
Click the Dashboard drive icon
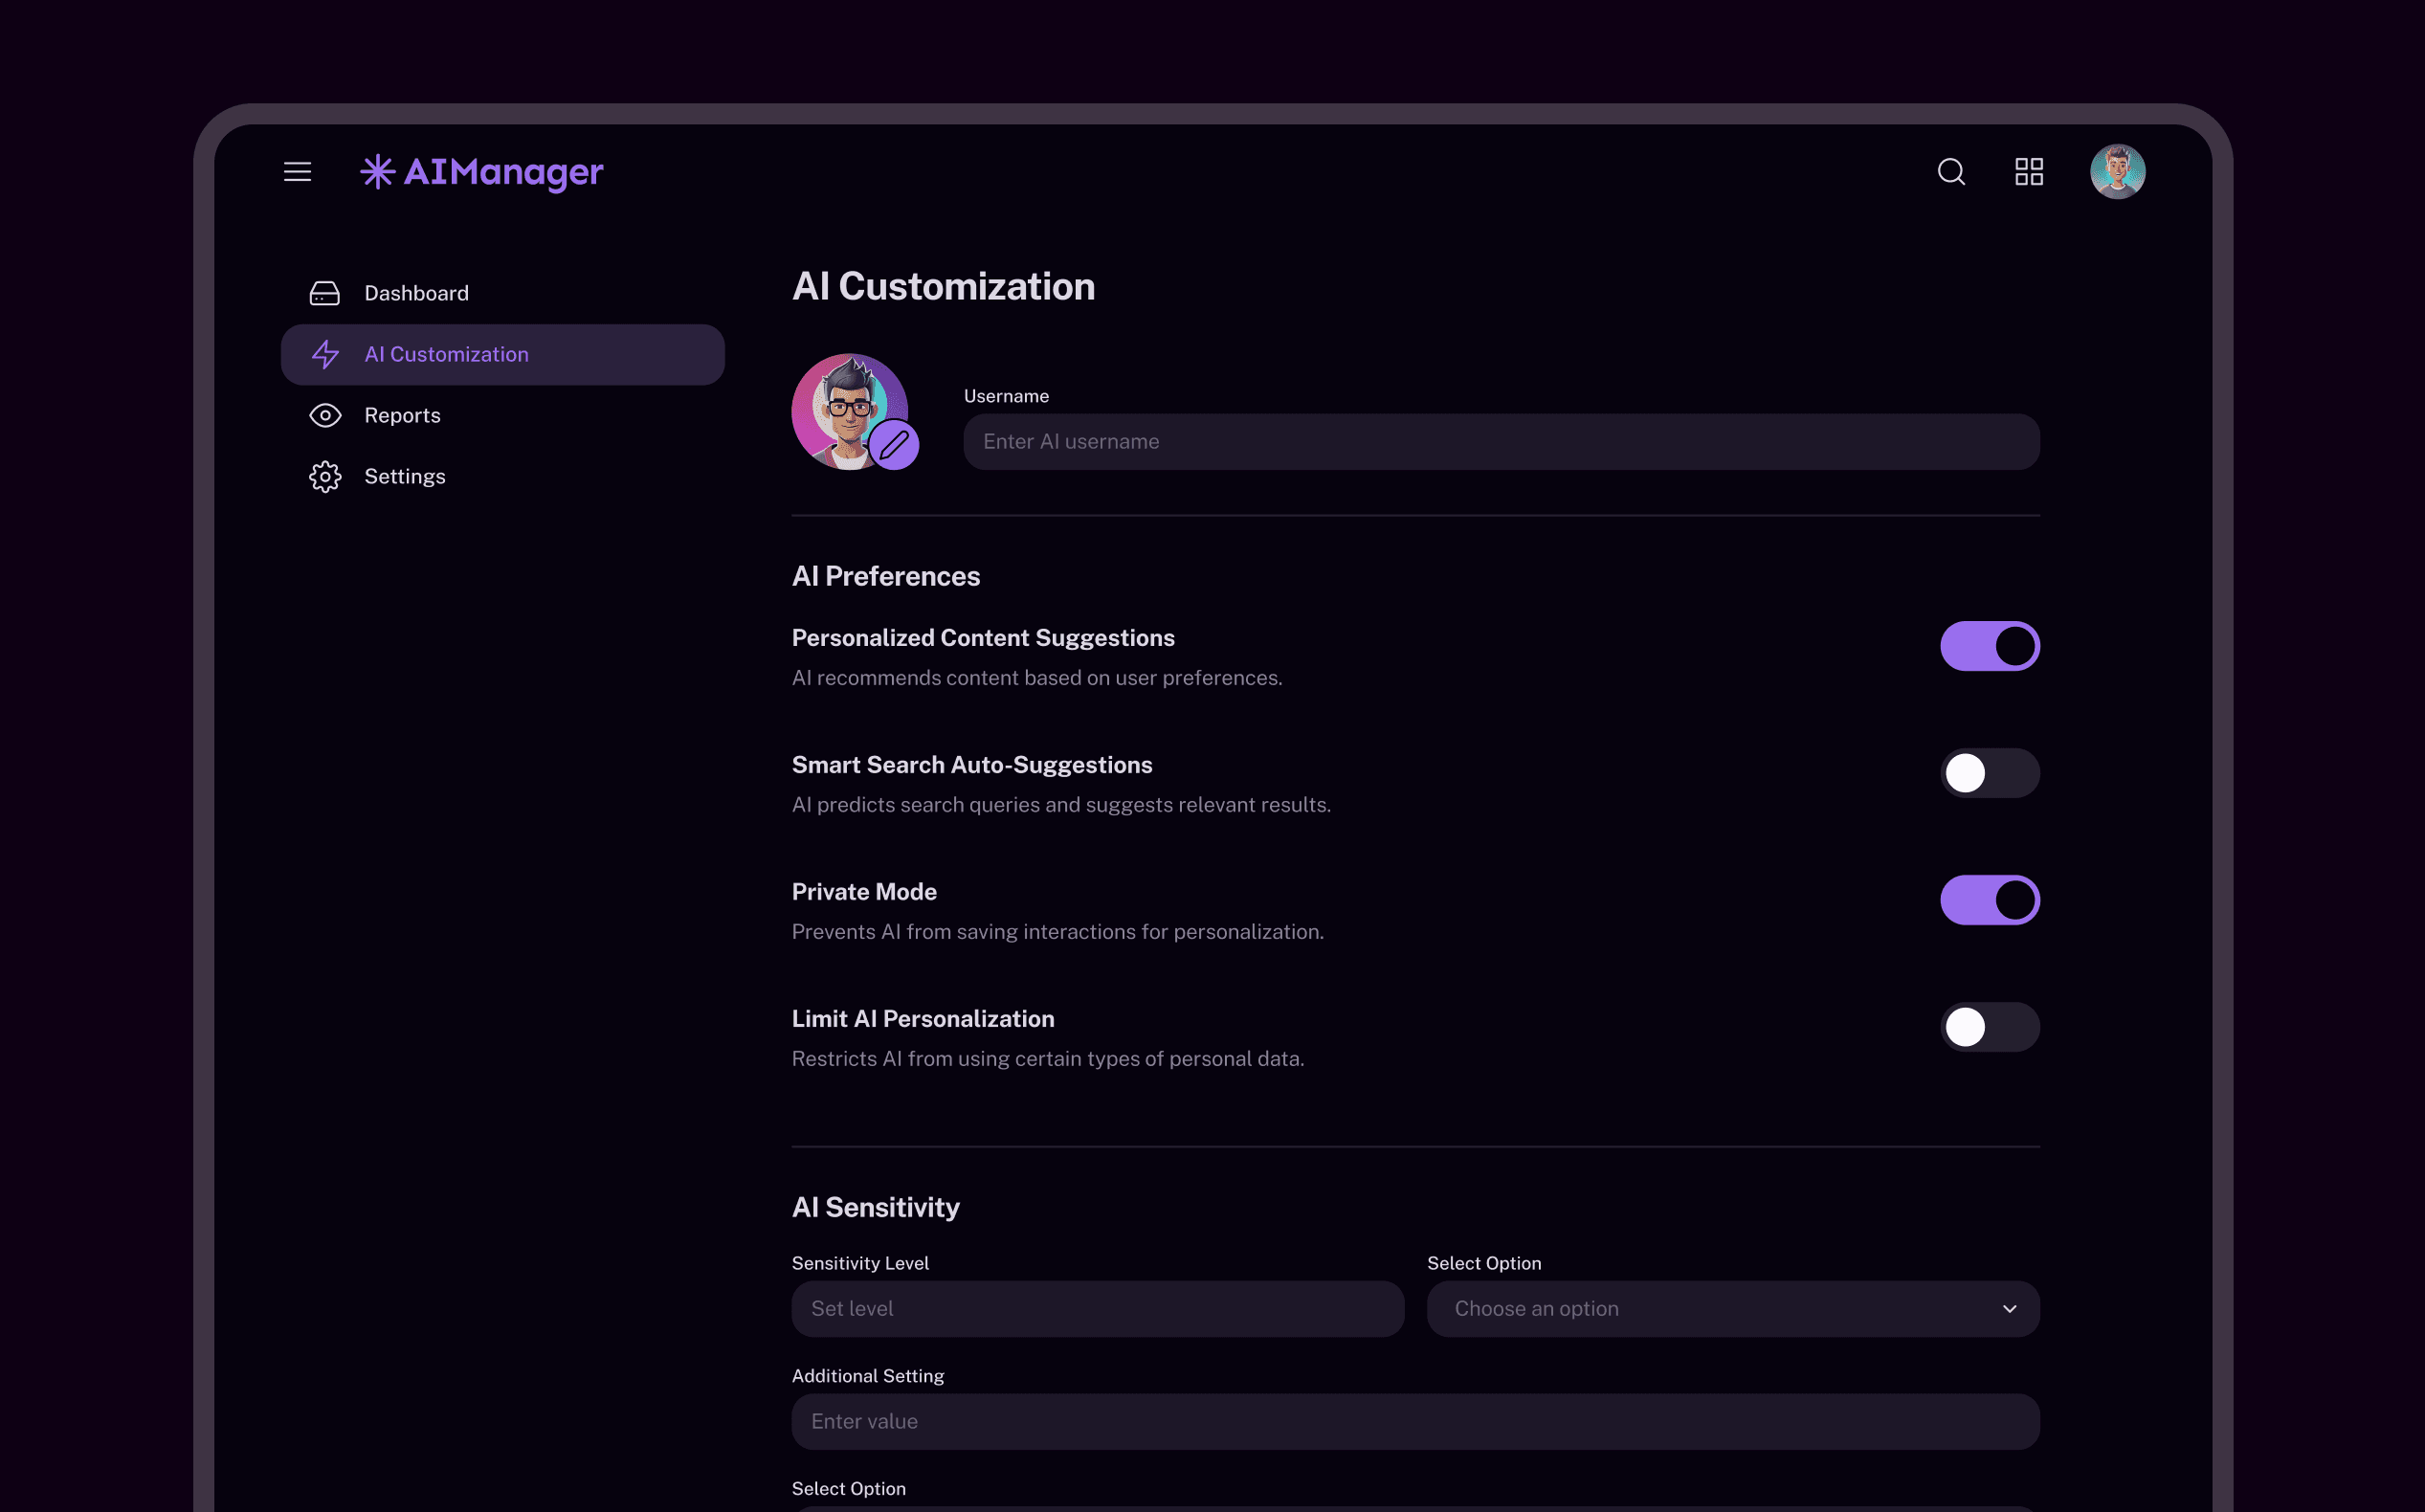[325, 293]
